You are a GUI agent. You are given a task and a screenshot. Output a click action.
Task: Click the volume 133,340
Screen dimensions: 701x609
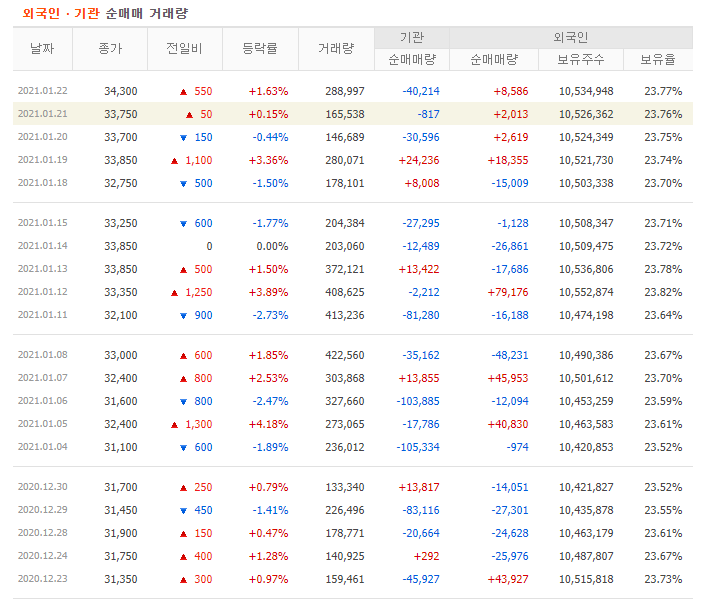coord(345,487)
